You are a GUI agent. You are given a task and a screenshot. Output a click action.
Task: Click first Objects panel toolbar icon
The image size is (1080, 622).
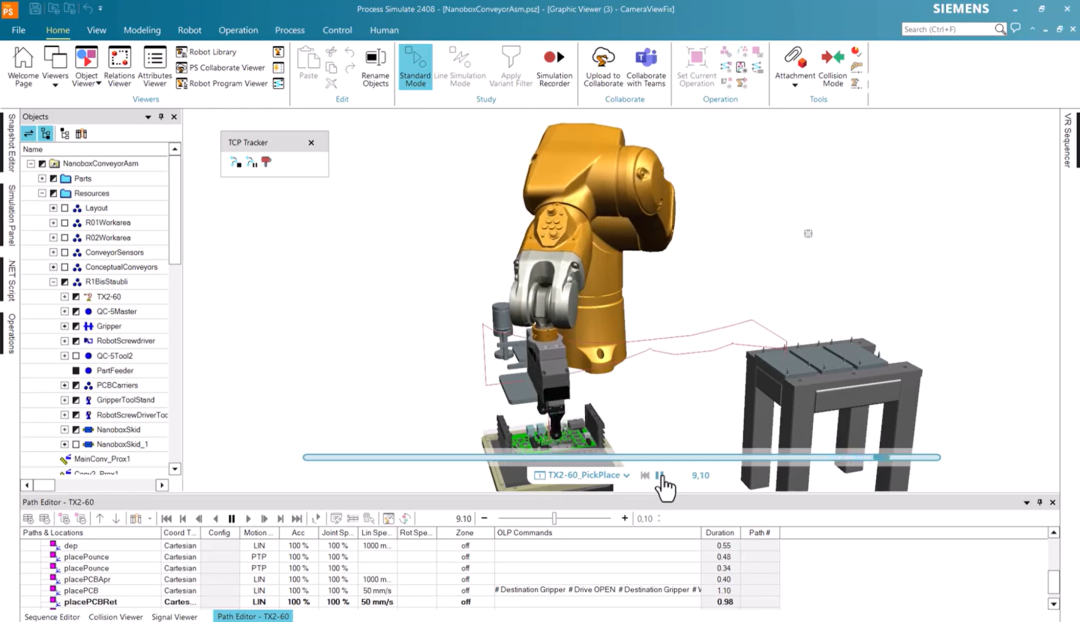(29, 134)
